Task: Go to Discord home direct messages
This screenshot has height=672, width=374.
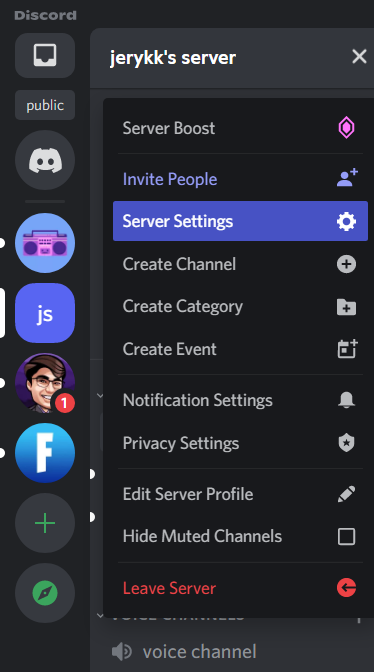Action: point(45,160)
